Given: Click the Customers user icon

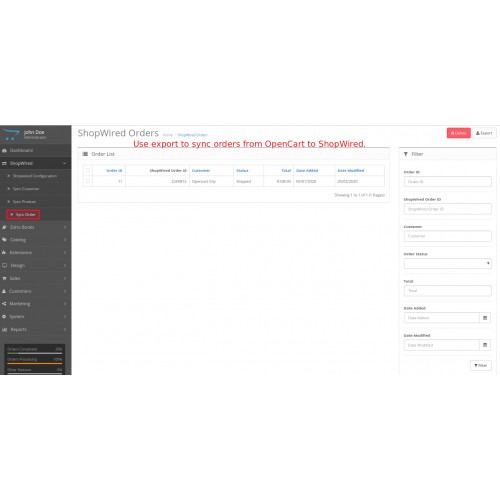Looking at the screenshot, I should 4,291.
